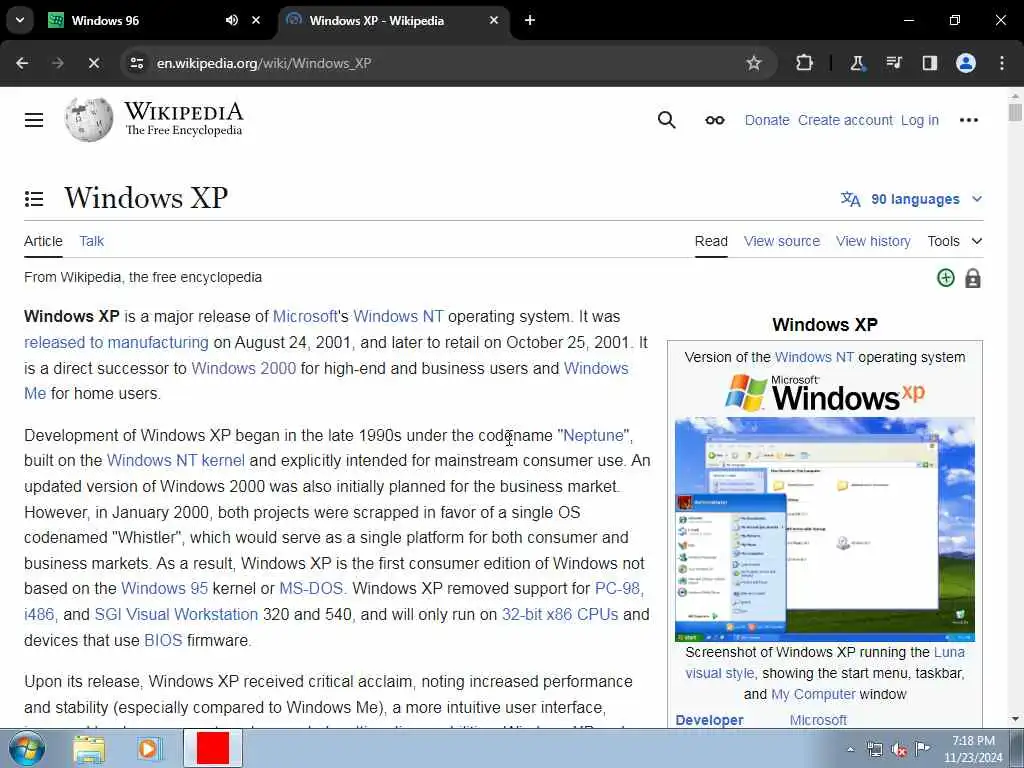Go back to the previous page
The image size is (1024, 768).
pyautogui.click(x=22, y=63)
